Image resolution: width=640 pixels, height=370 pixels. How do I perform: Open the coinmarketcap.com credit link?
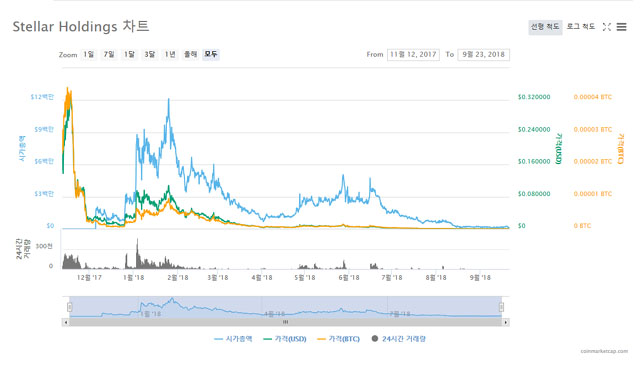pos(604,351)
